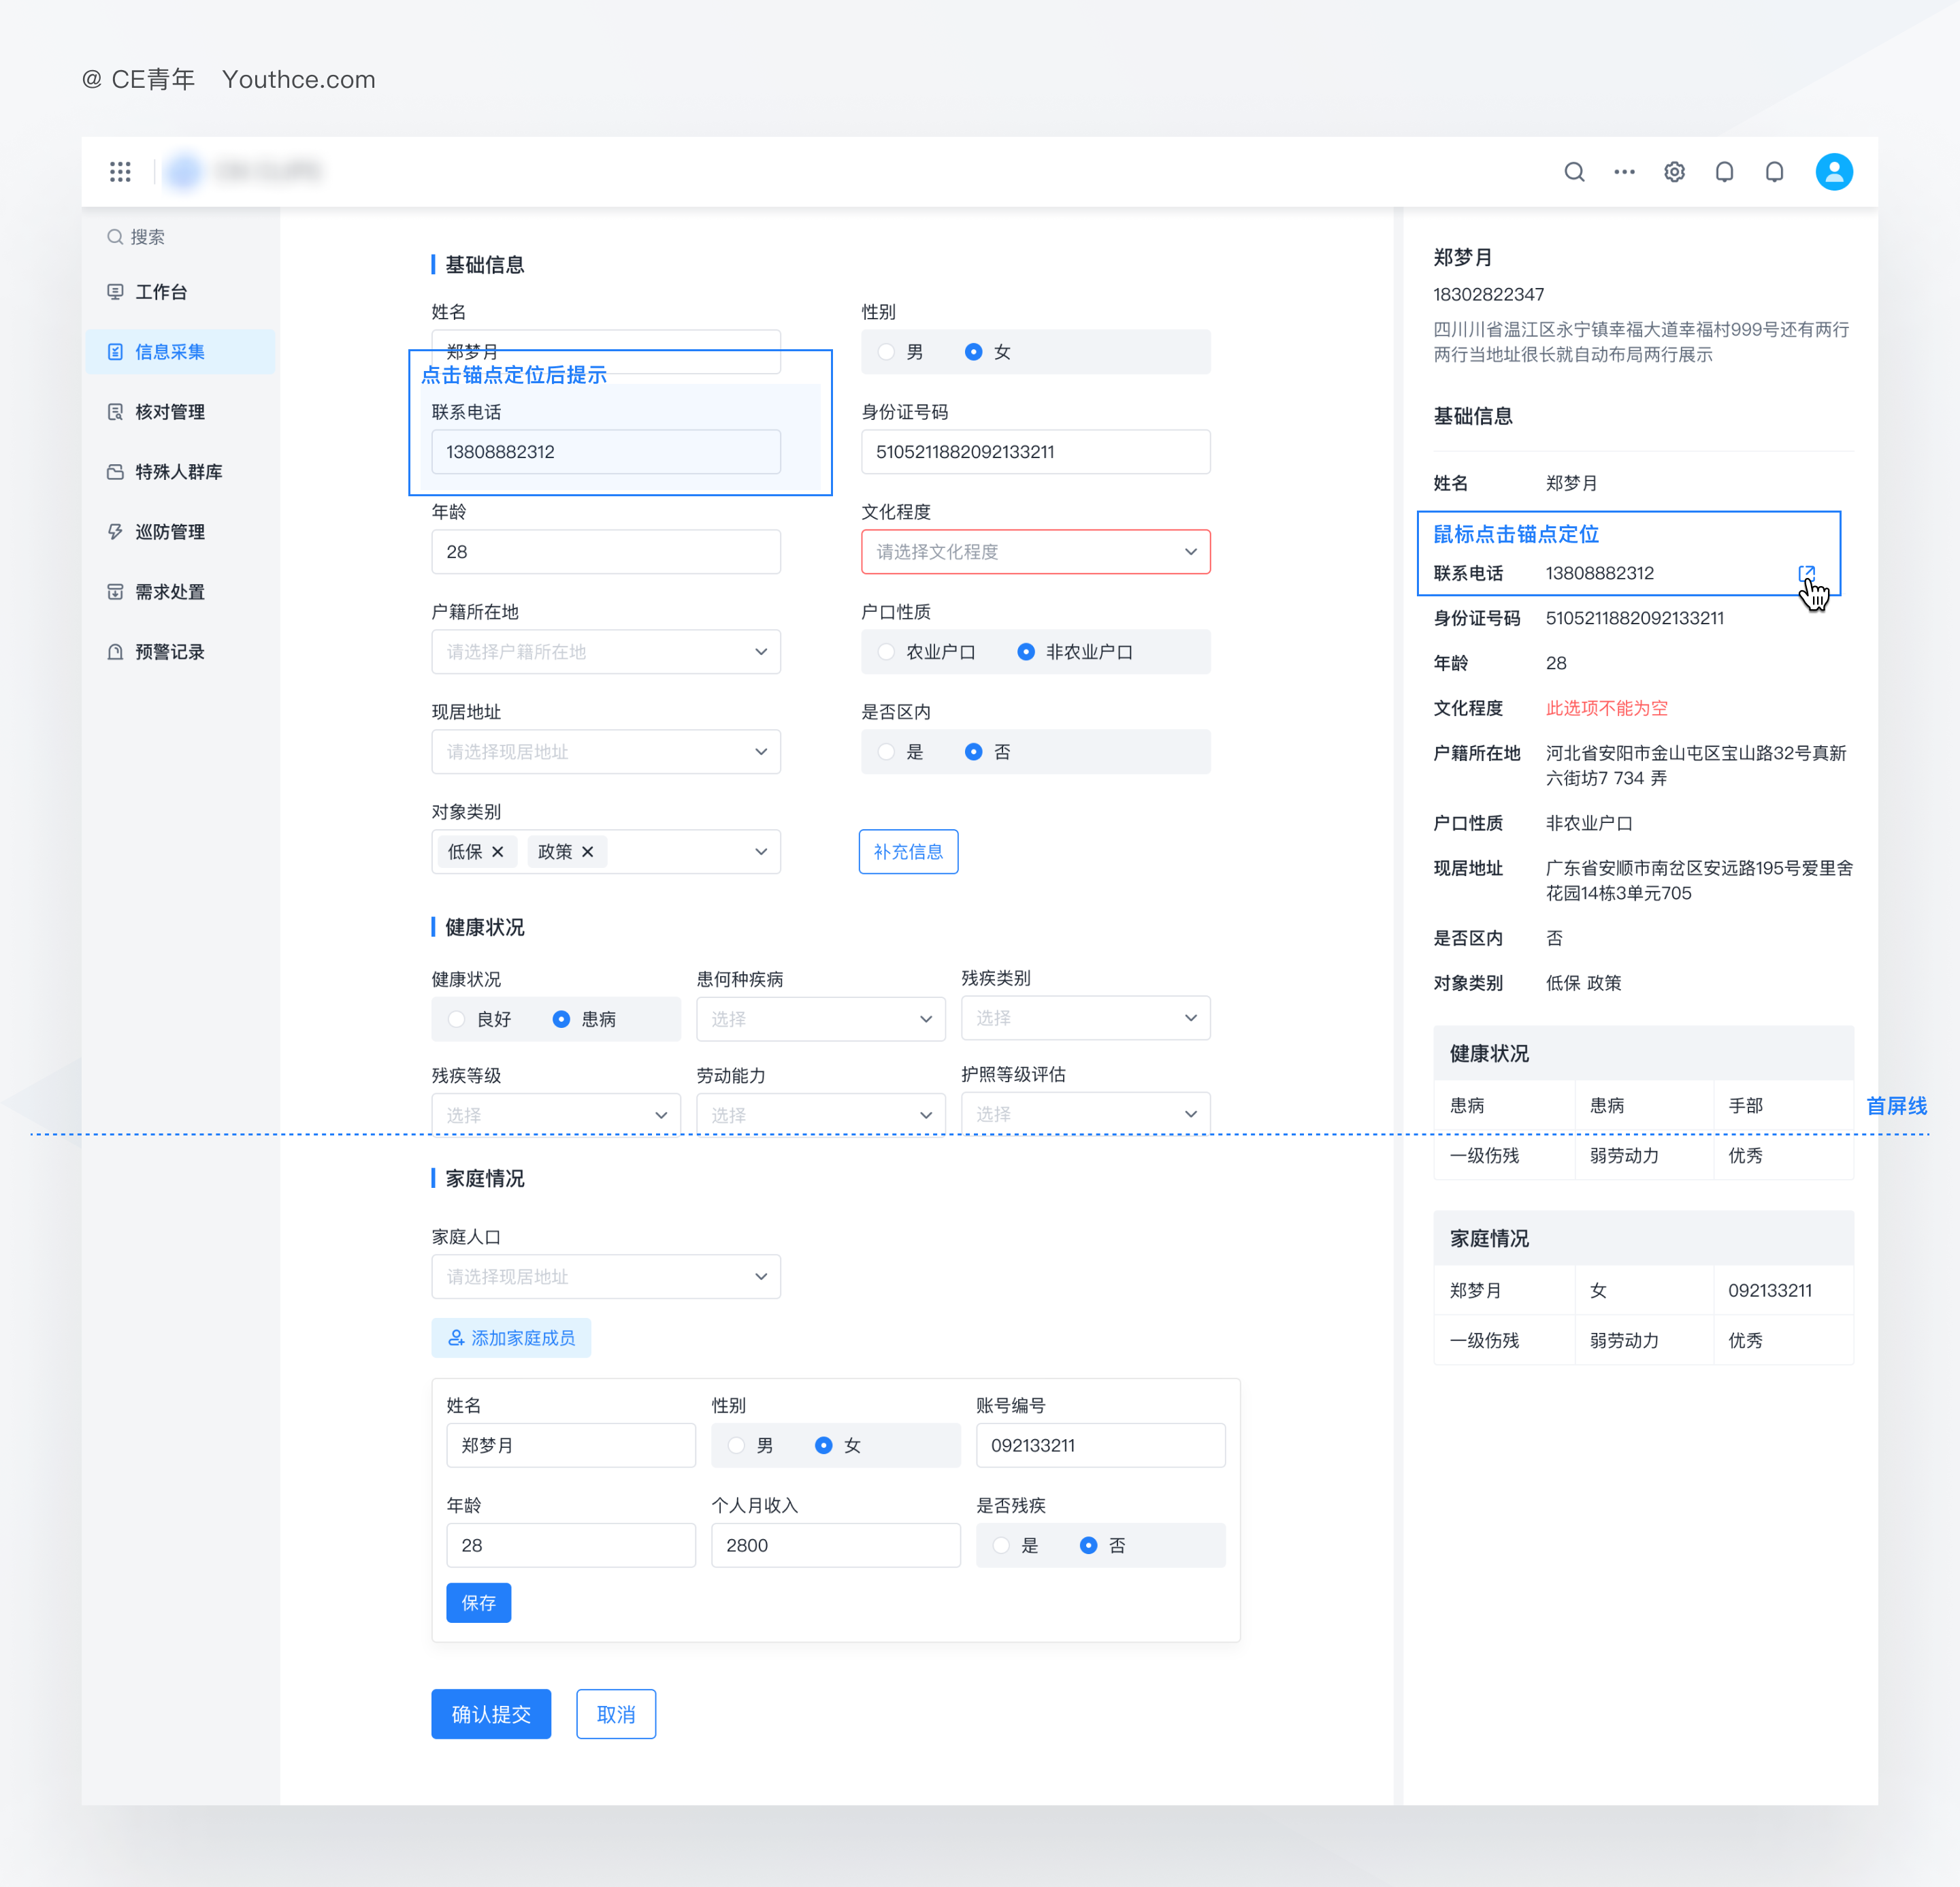Choose the 农业户口 radio option
The height and width of the screenshot is (1887, 1960).
click(x=886, y=652)
